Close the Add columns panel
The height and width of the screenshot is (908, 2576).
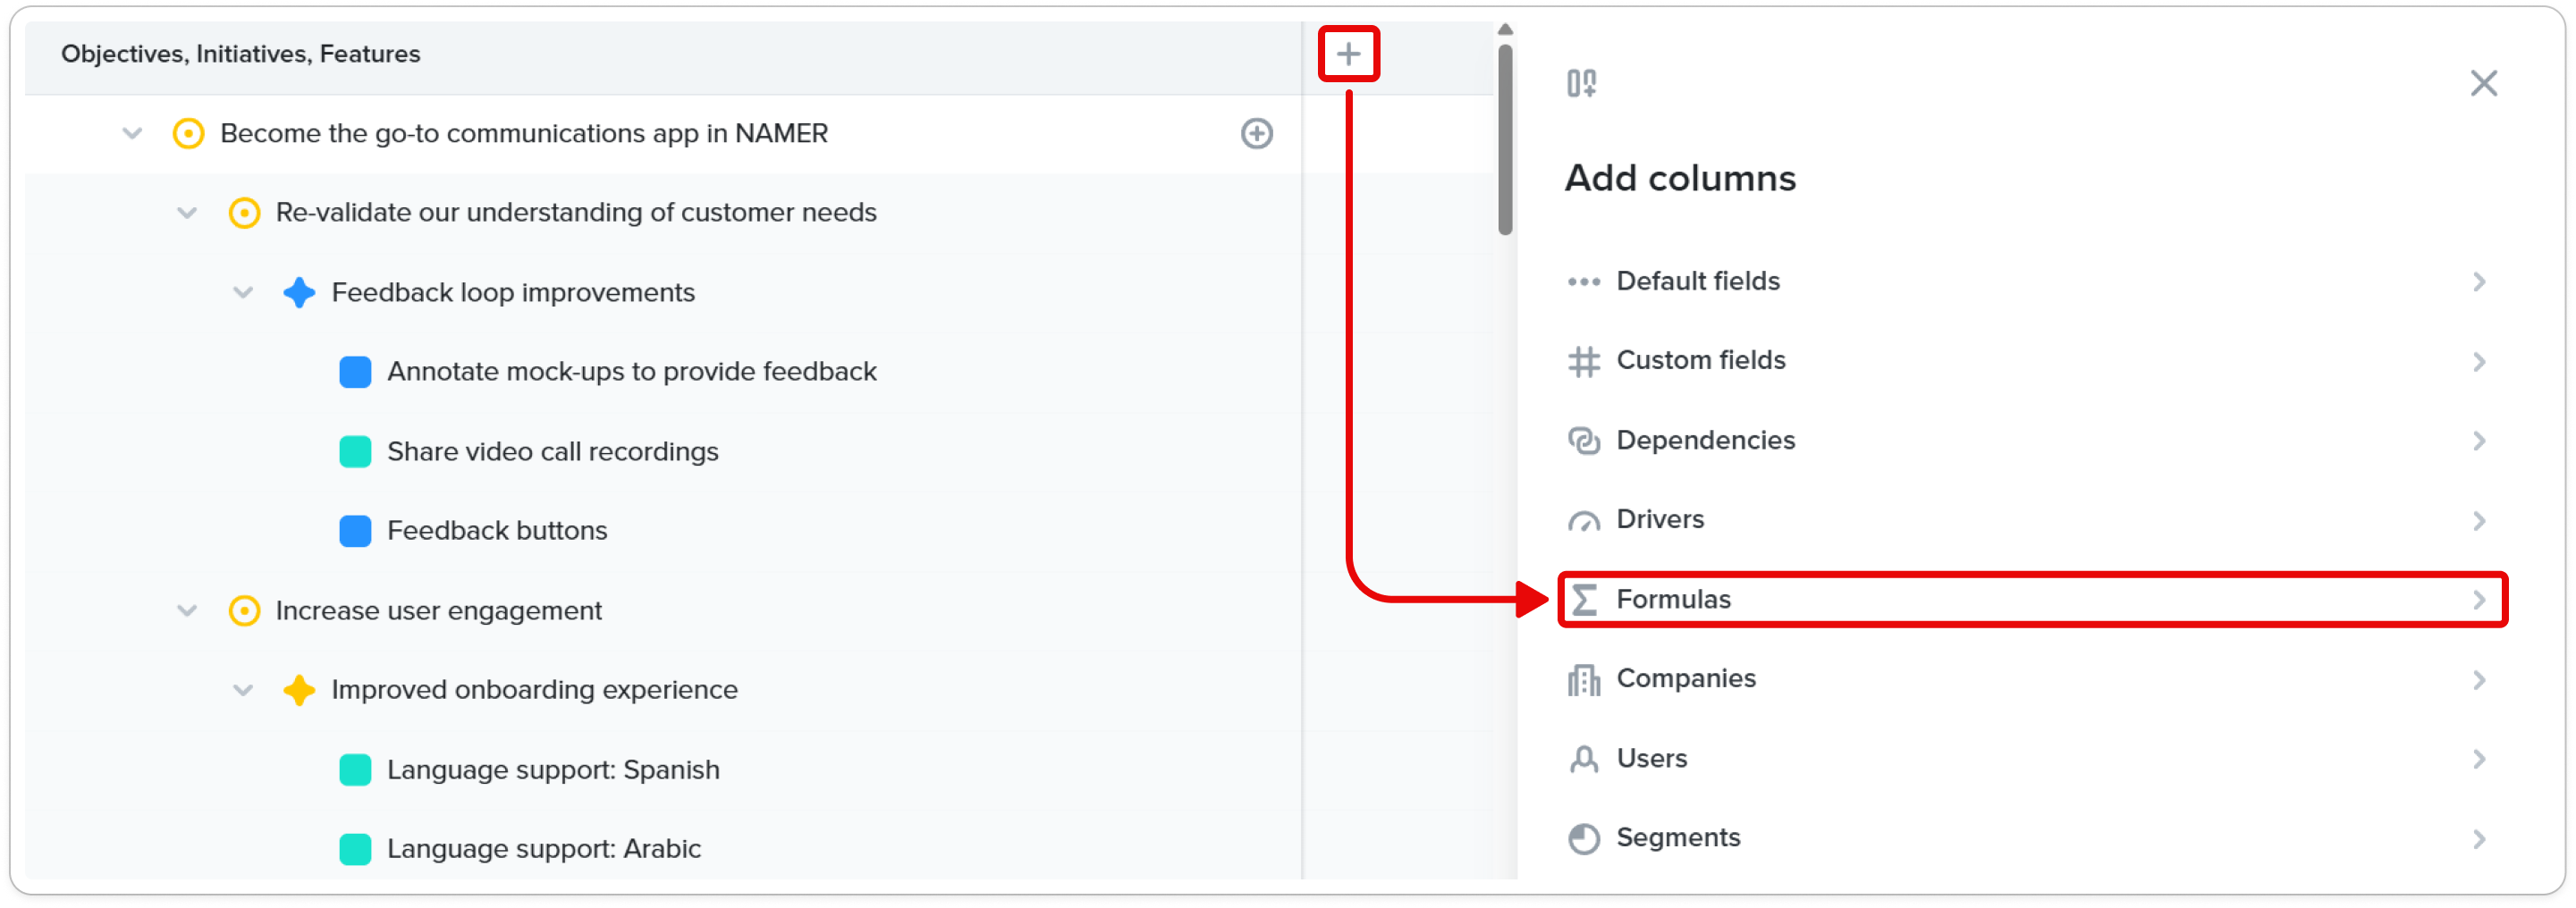(2483, 83)
